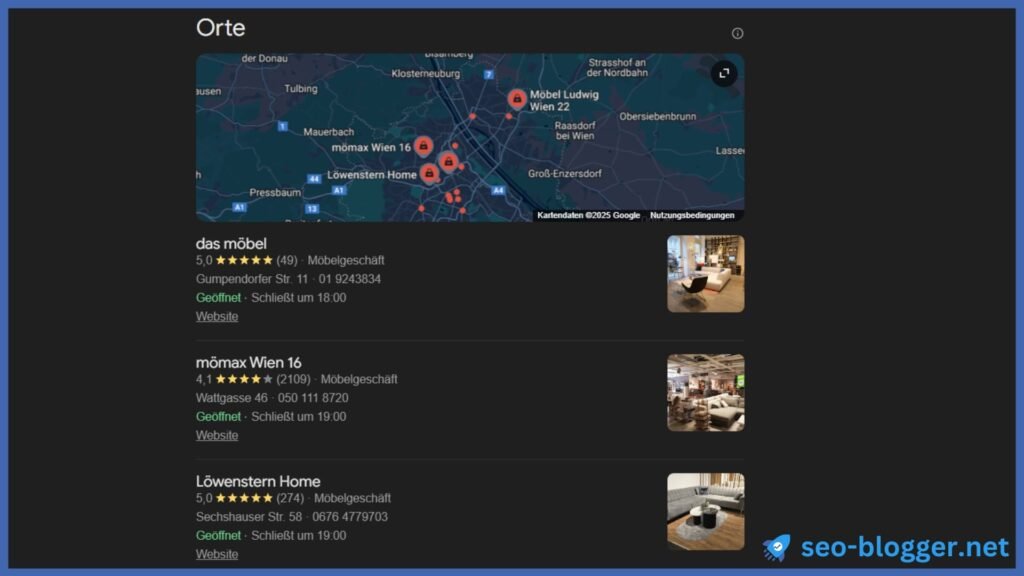Select the mömax Wien 16 map pin
The image size is (1024, 576).
423,146
